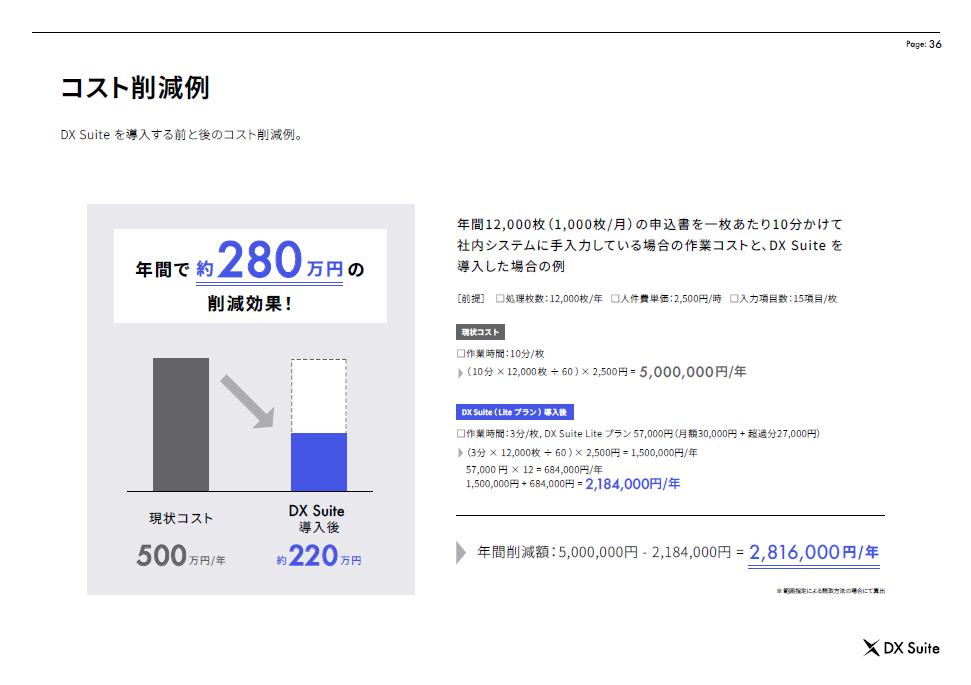The image size is (971, 685).
Task: Click the page number 36
Action: tap(935, 44)
